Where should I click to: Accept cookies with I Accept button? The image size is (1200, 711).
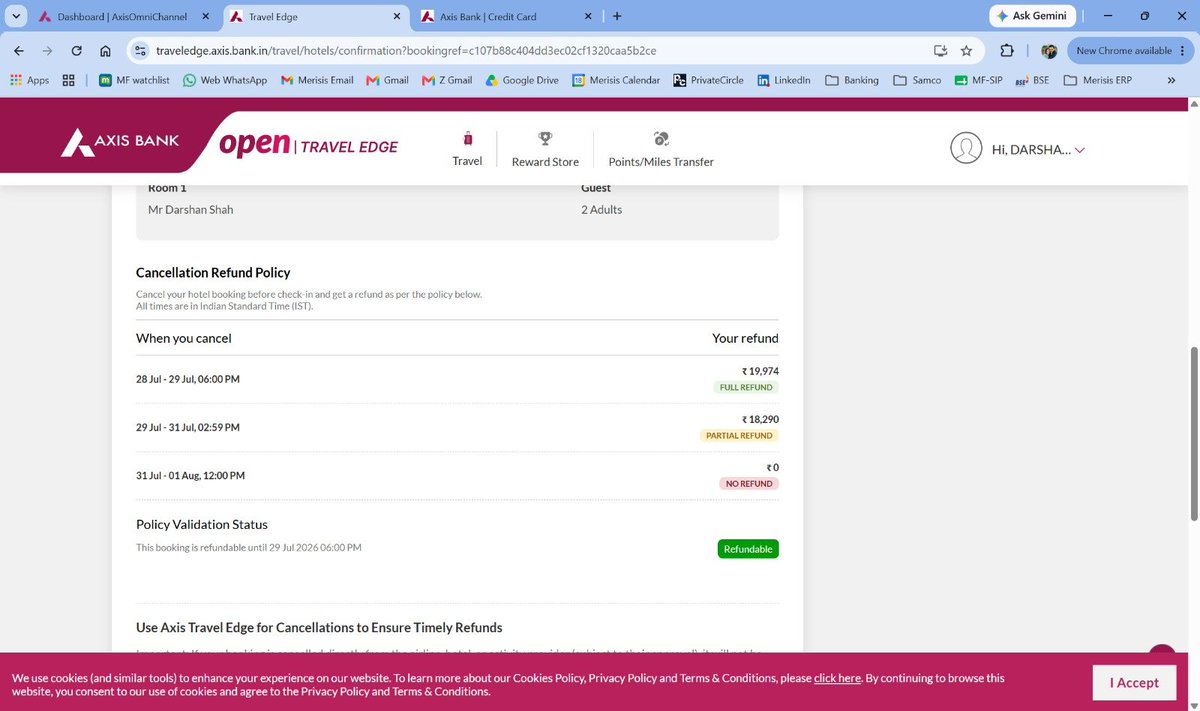(x=1134, y=682)
